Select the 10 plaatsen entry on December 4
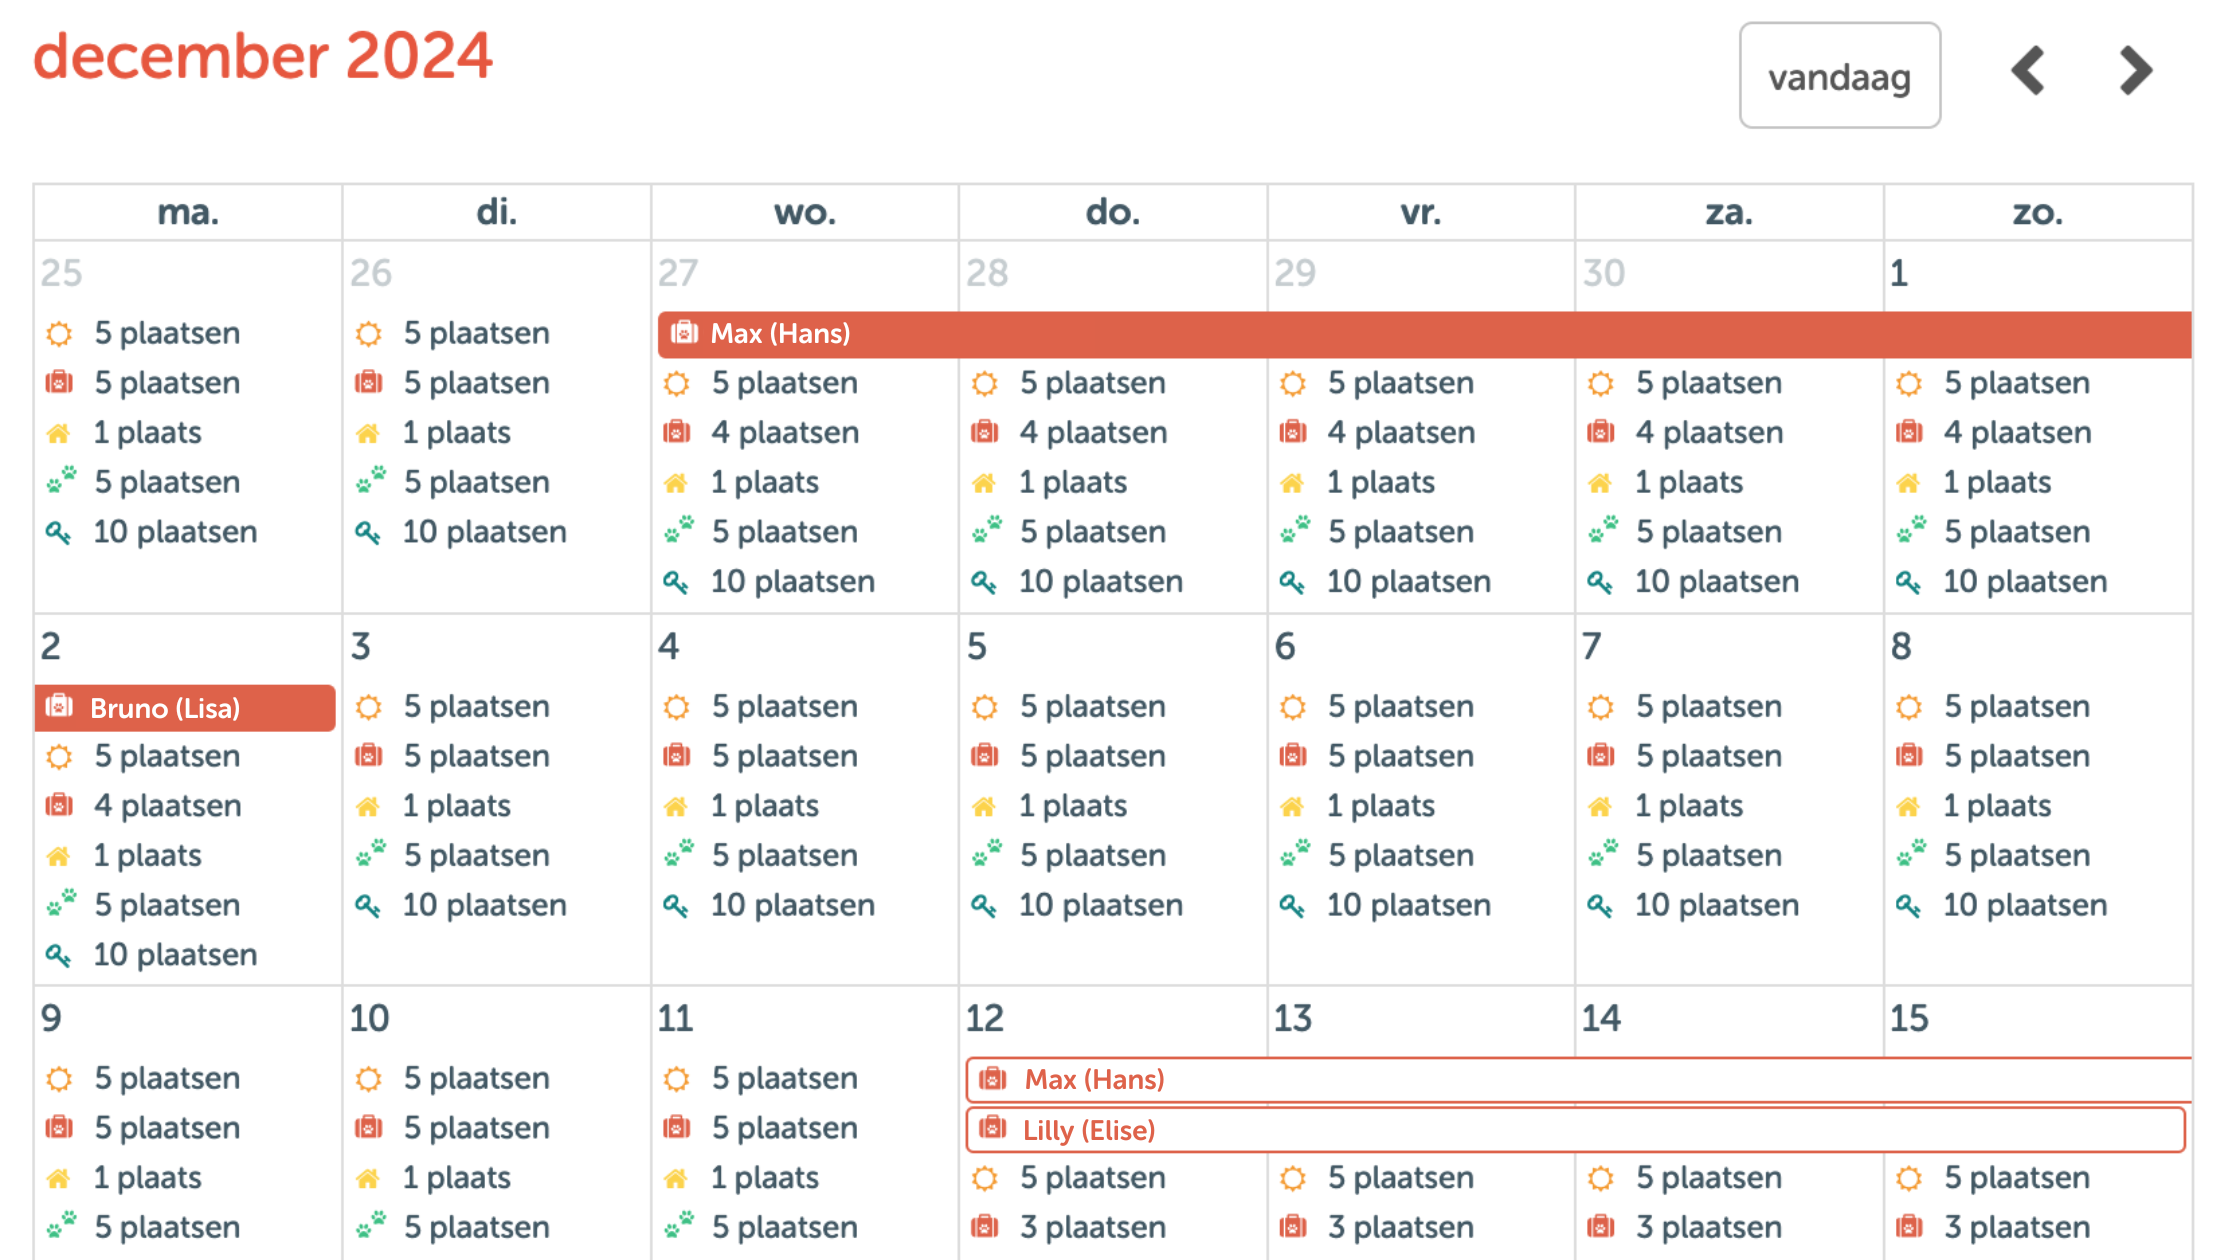Viewport: 2240px width, 1260px height. point(791,906)
